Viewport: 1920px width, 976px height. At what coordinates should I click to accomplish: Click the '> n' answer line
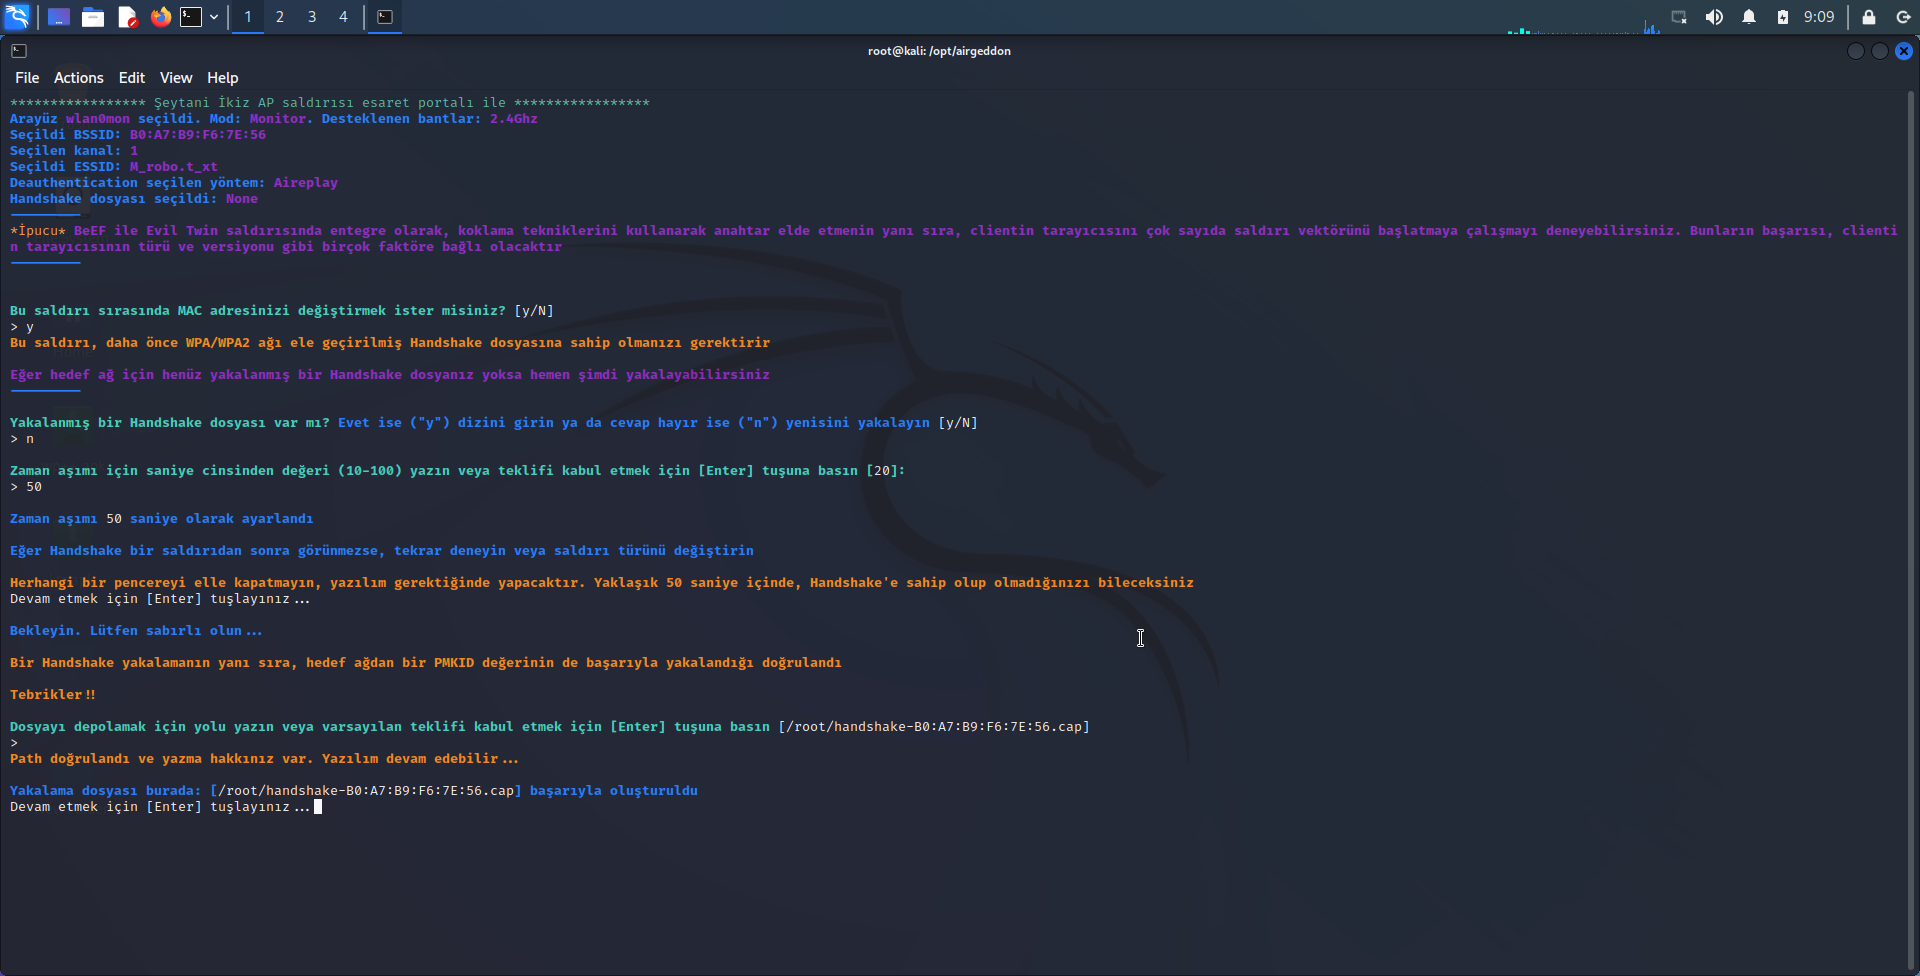point(22,439)
